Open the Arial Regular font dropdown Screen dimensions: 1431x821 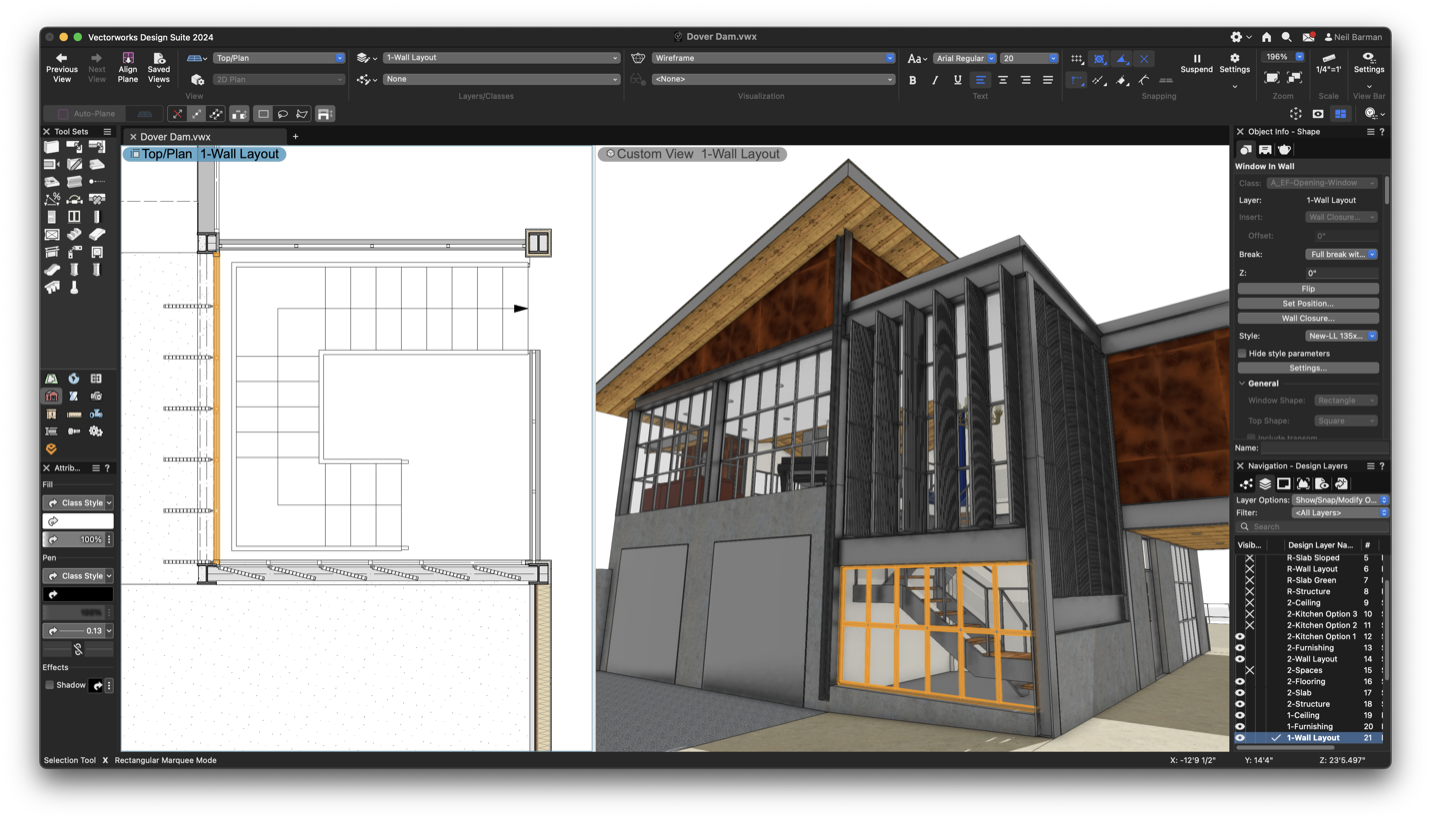pos(965,58)
